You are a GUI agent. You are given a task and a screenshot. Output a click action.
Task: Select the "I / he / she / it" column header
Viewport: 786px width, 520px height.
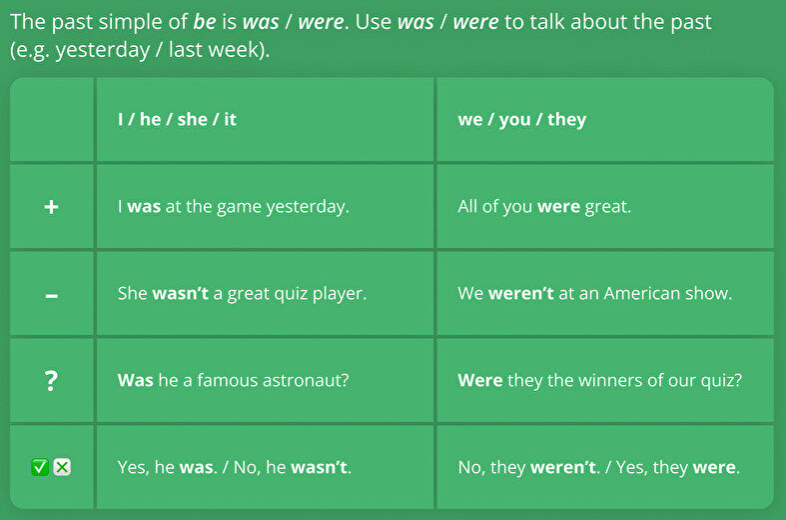(x=177, y=120)
